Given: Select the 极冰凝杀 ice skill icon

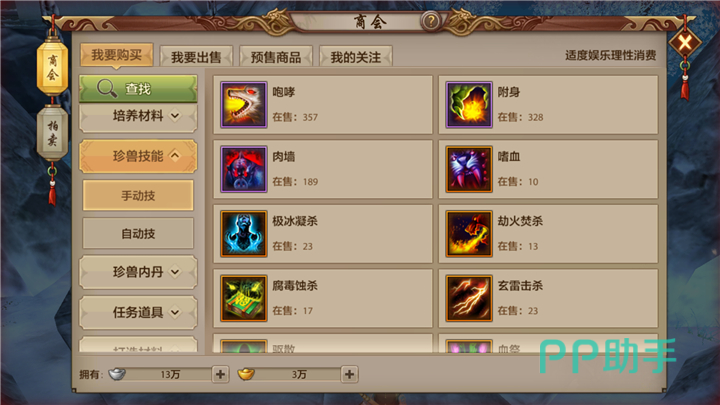Looking at the screenshot, I should point(243,234).
